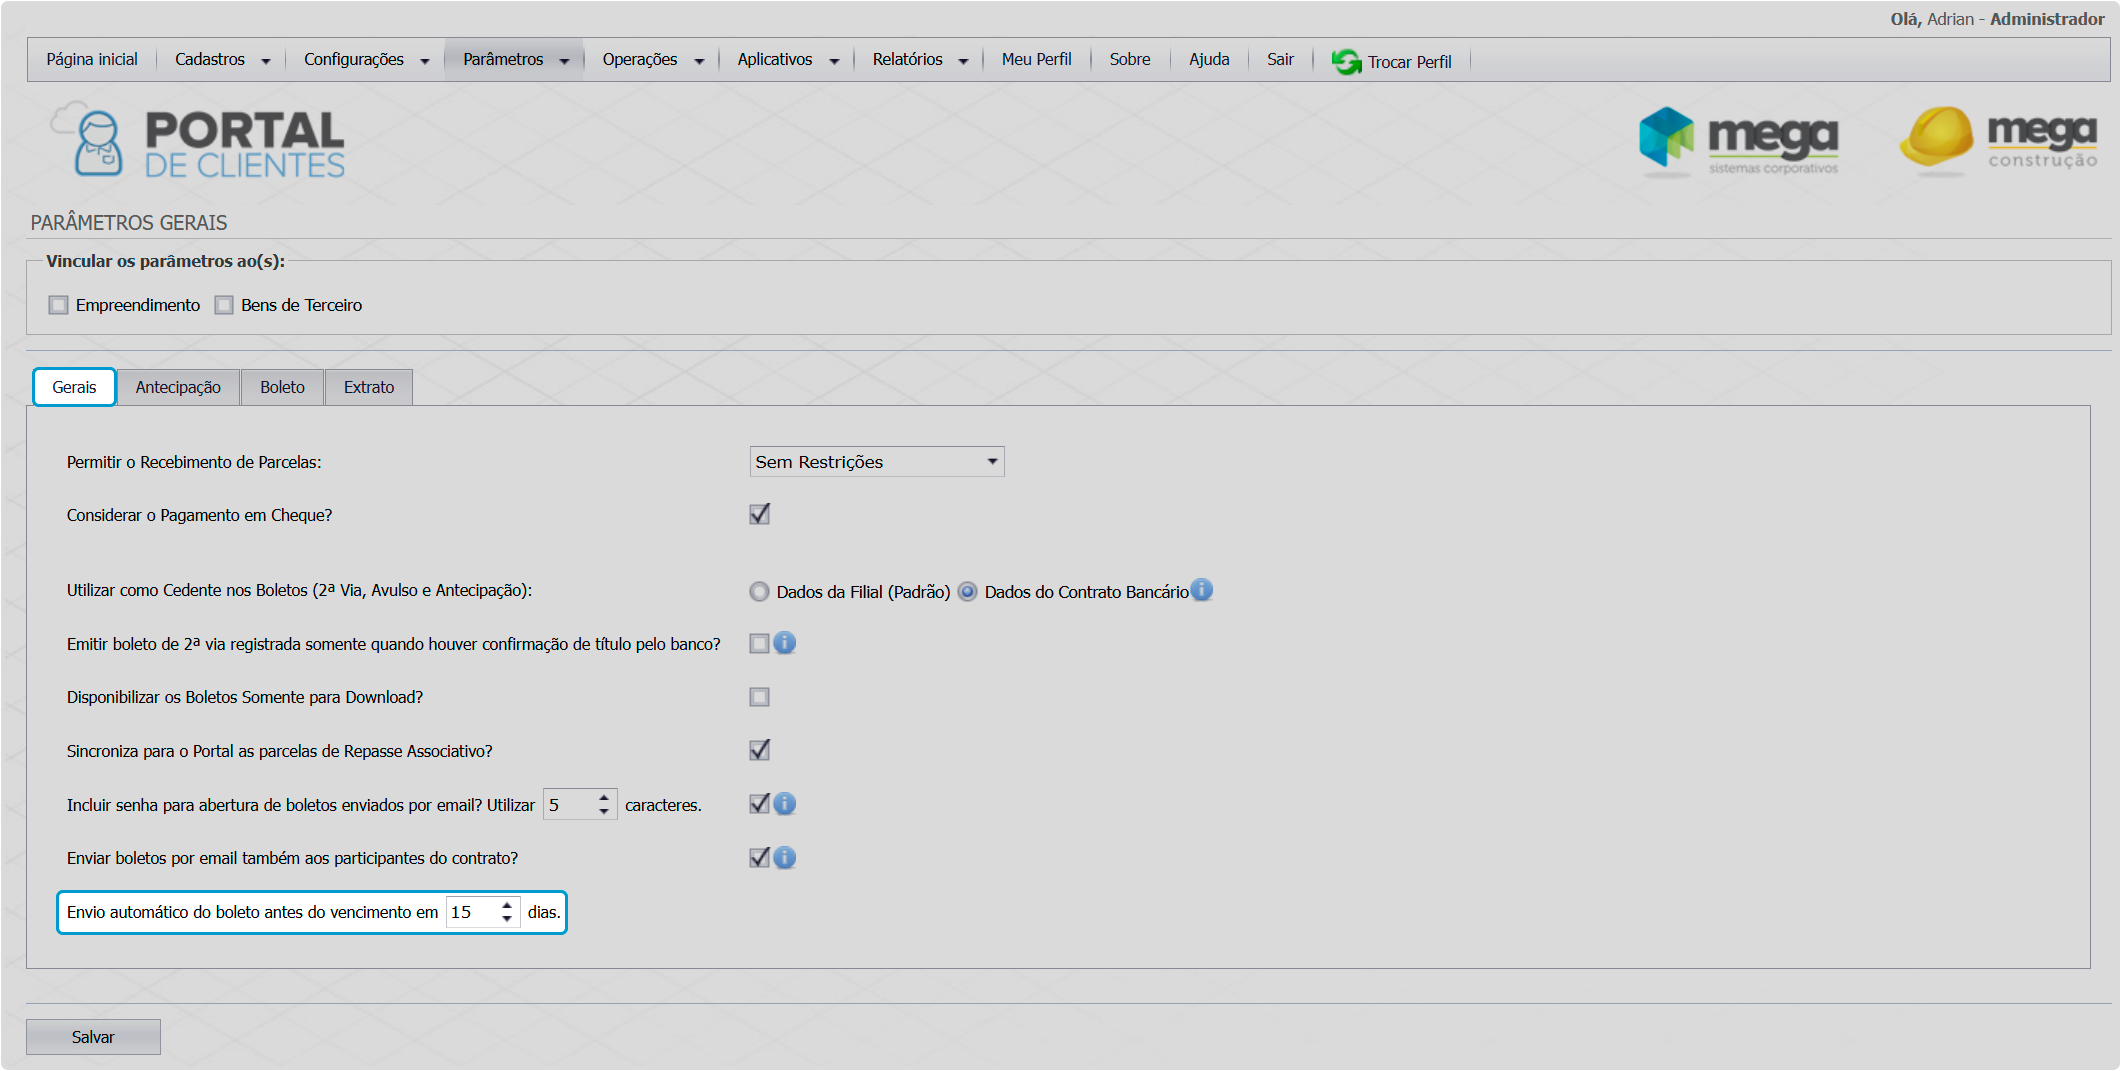Viewport: 2121px width, 1071px height.
Task: Click the PARÂMETROS GERAIS heading
Action: coord(129,223)
